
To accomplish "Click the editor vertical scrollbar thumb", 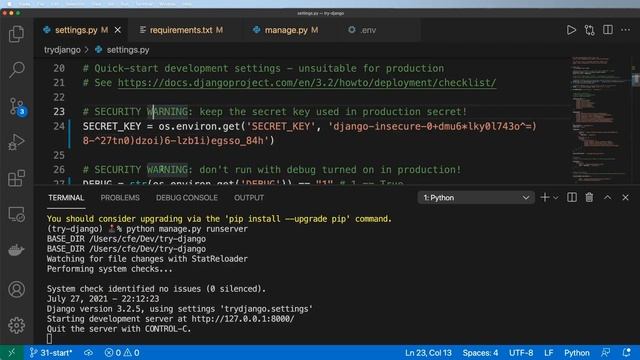I will tap(636, 79).
